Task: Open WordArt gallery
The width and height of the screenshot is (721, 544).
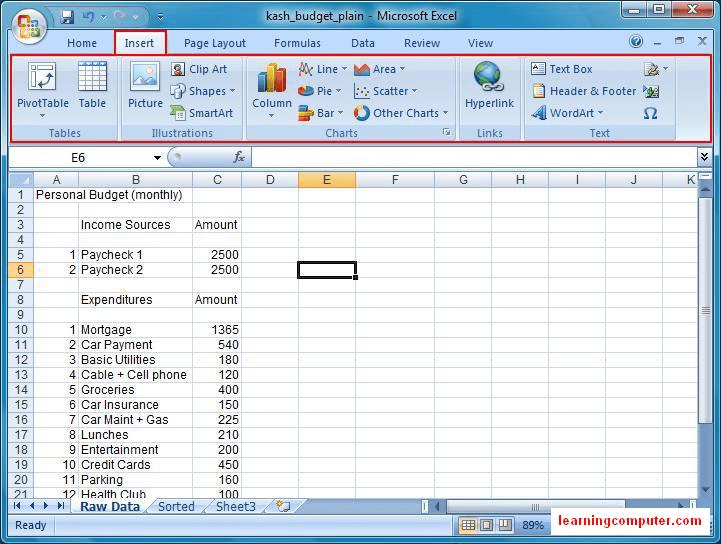Action: pyautogui.click(x=567, y=113)
